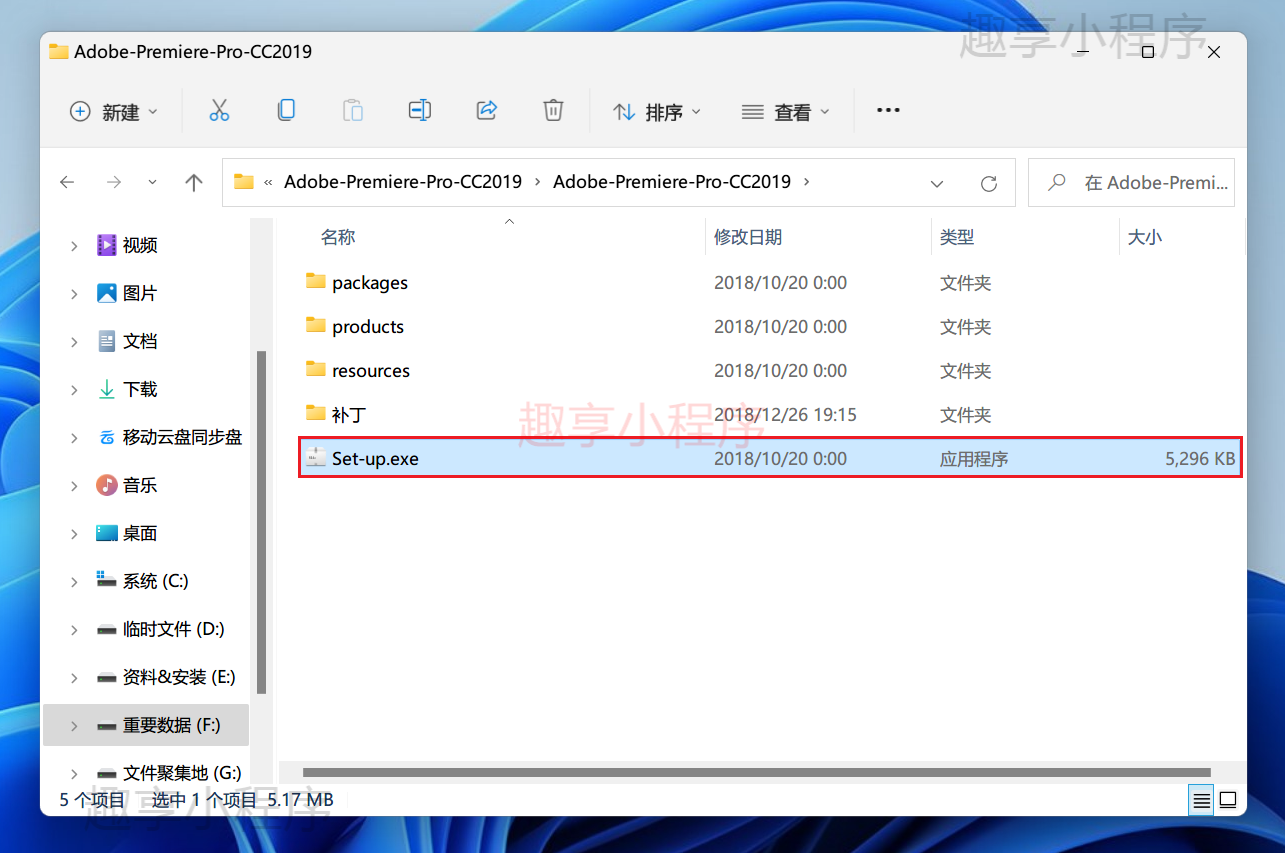This screenshot has height=853, width=1285.
Task: Close the Explorer window
Action: 1214,52
